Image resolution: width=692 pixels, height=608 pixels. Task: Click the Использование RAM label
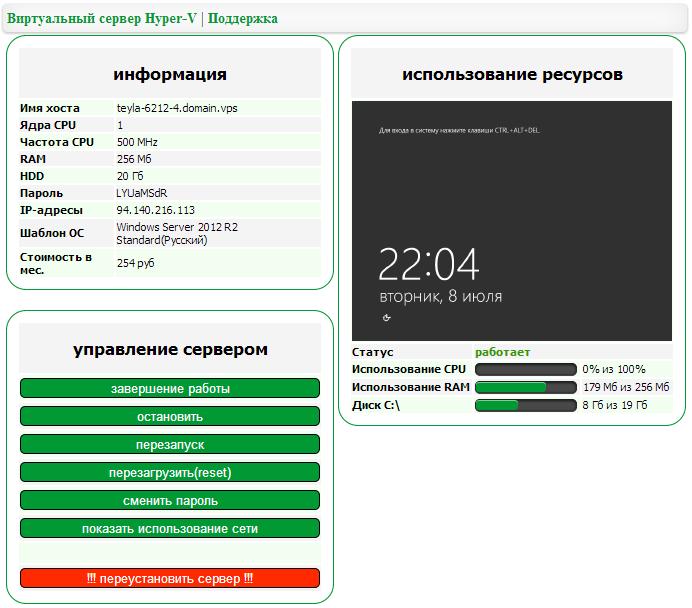410,387
